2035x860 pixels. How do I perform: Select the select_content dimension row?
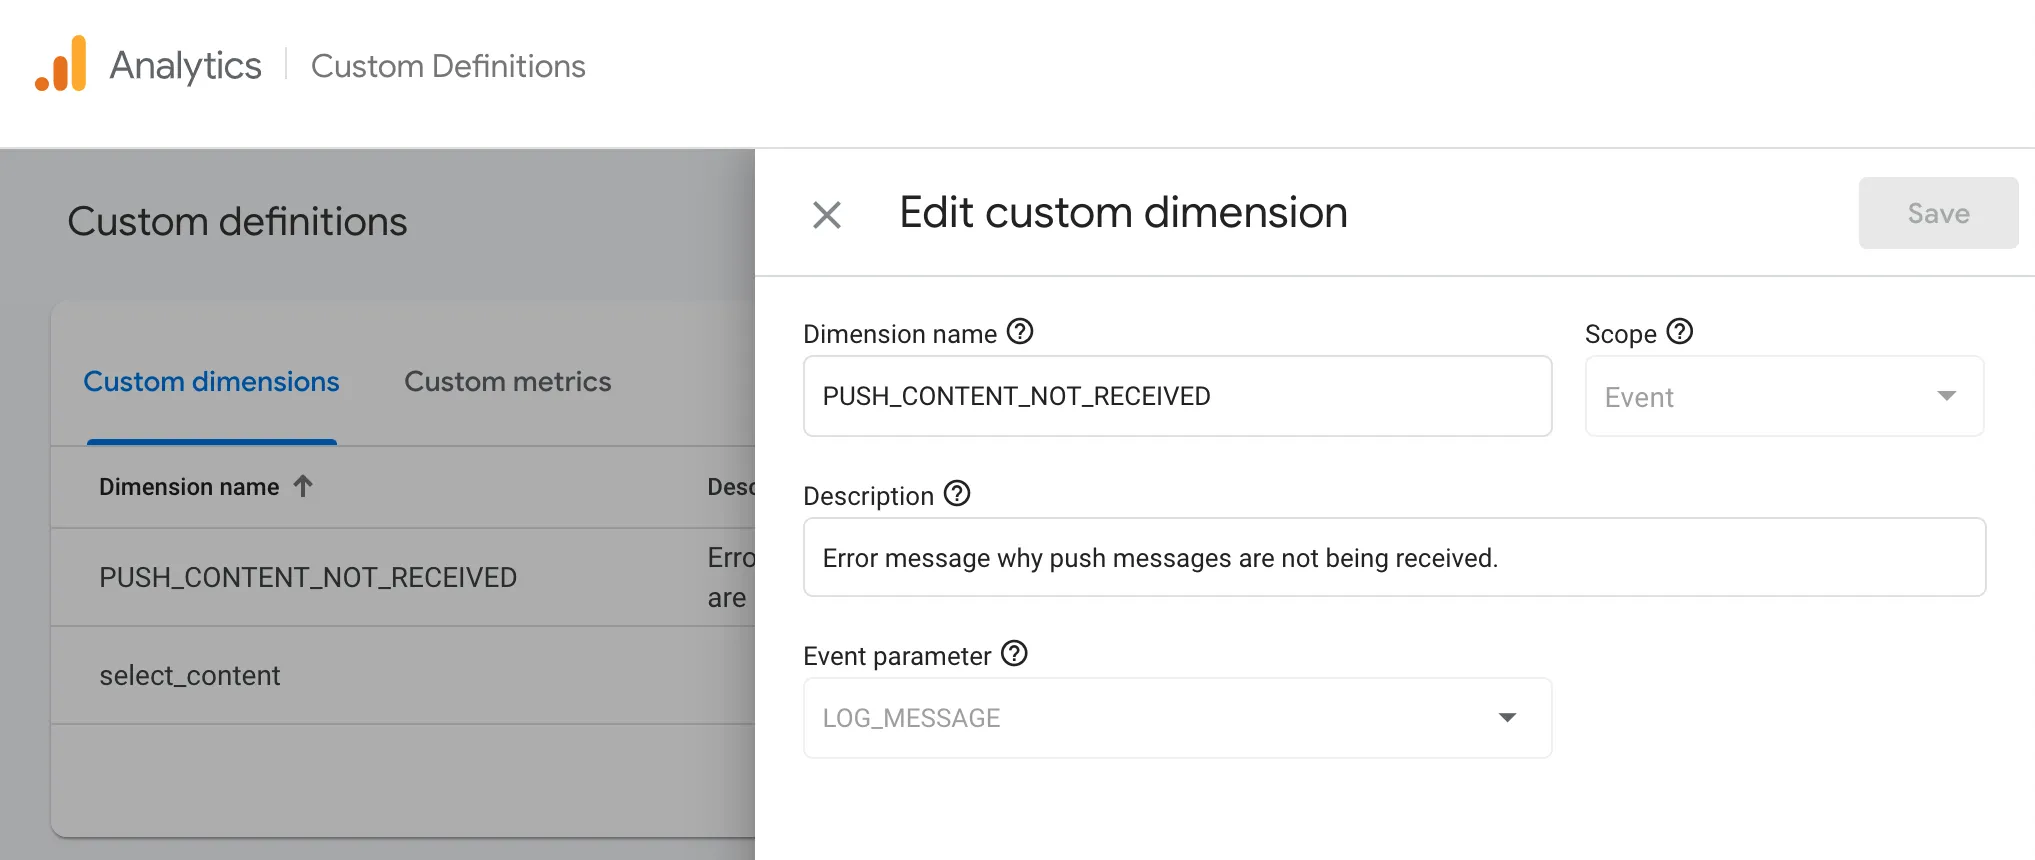[190, 676]
